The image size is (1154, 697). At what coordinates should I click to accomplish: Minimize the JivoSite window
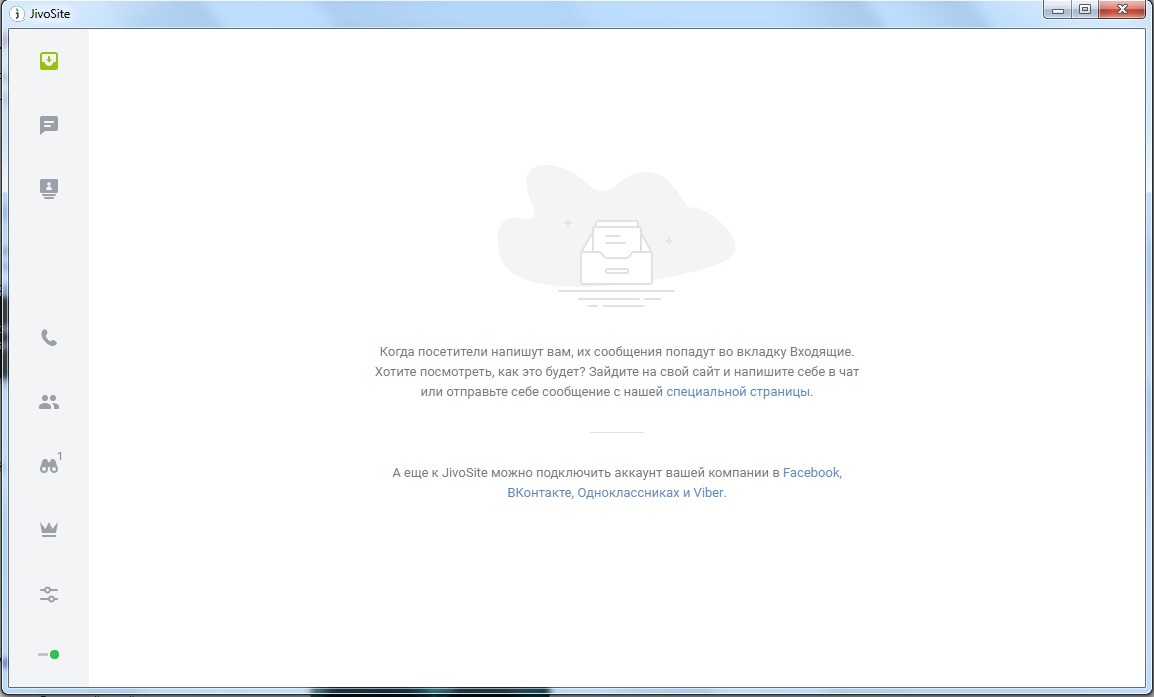pyautogui.click(x=1058, y=10)
